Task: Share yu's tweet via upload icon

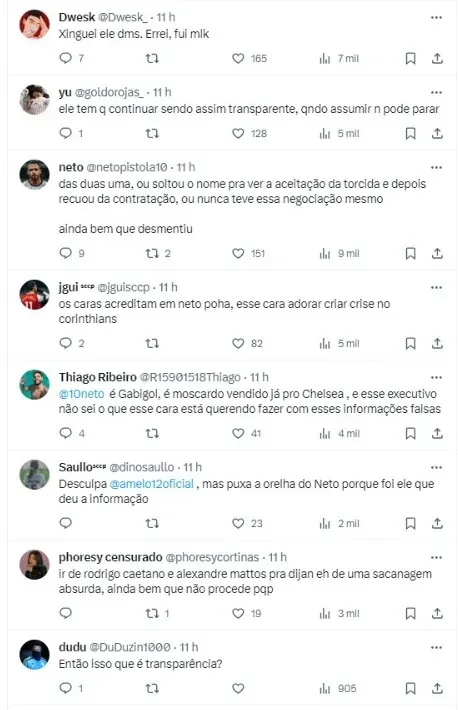Action: pyautogui.click(x=437, y=134)
